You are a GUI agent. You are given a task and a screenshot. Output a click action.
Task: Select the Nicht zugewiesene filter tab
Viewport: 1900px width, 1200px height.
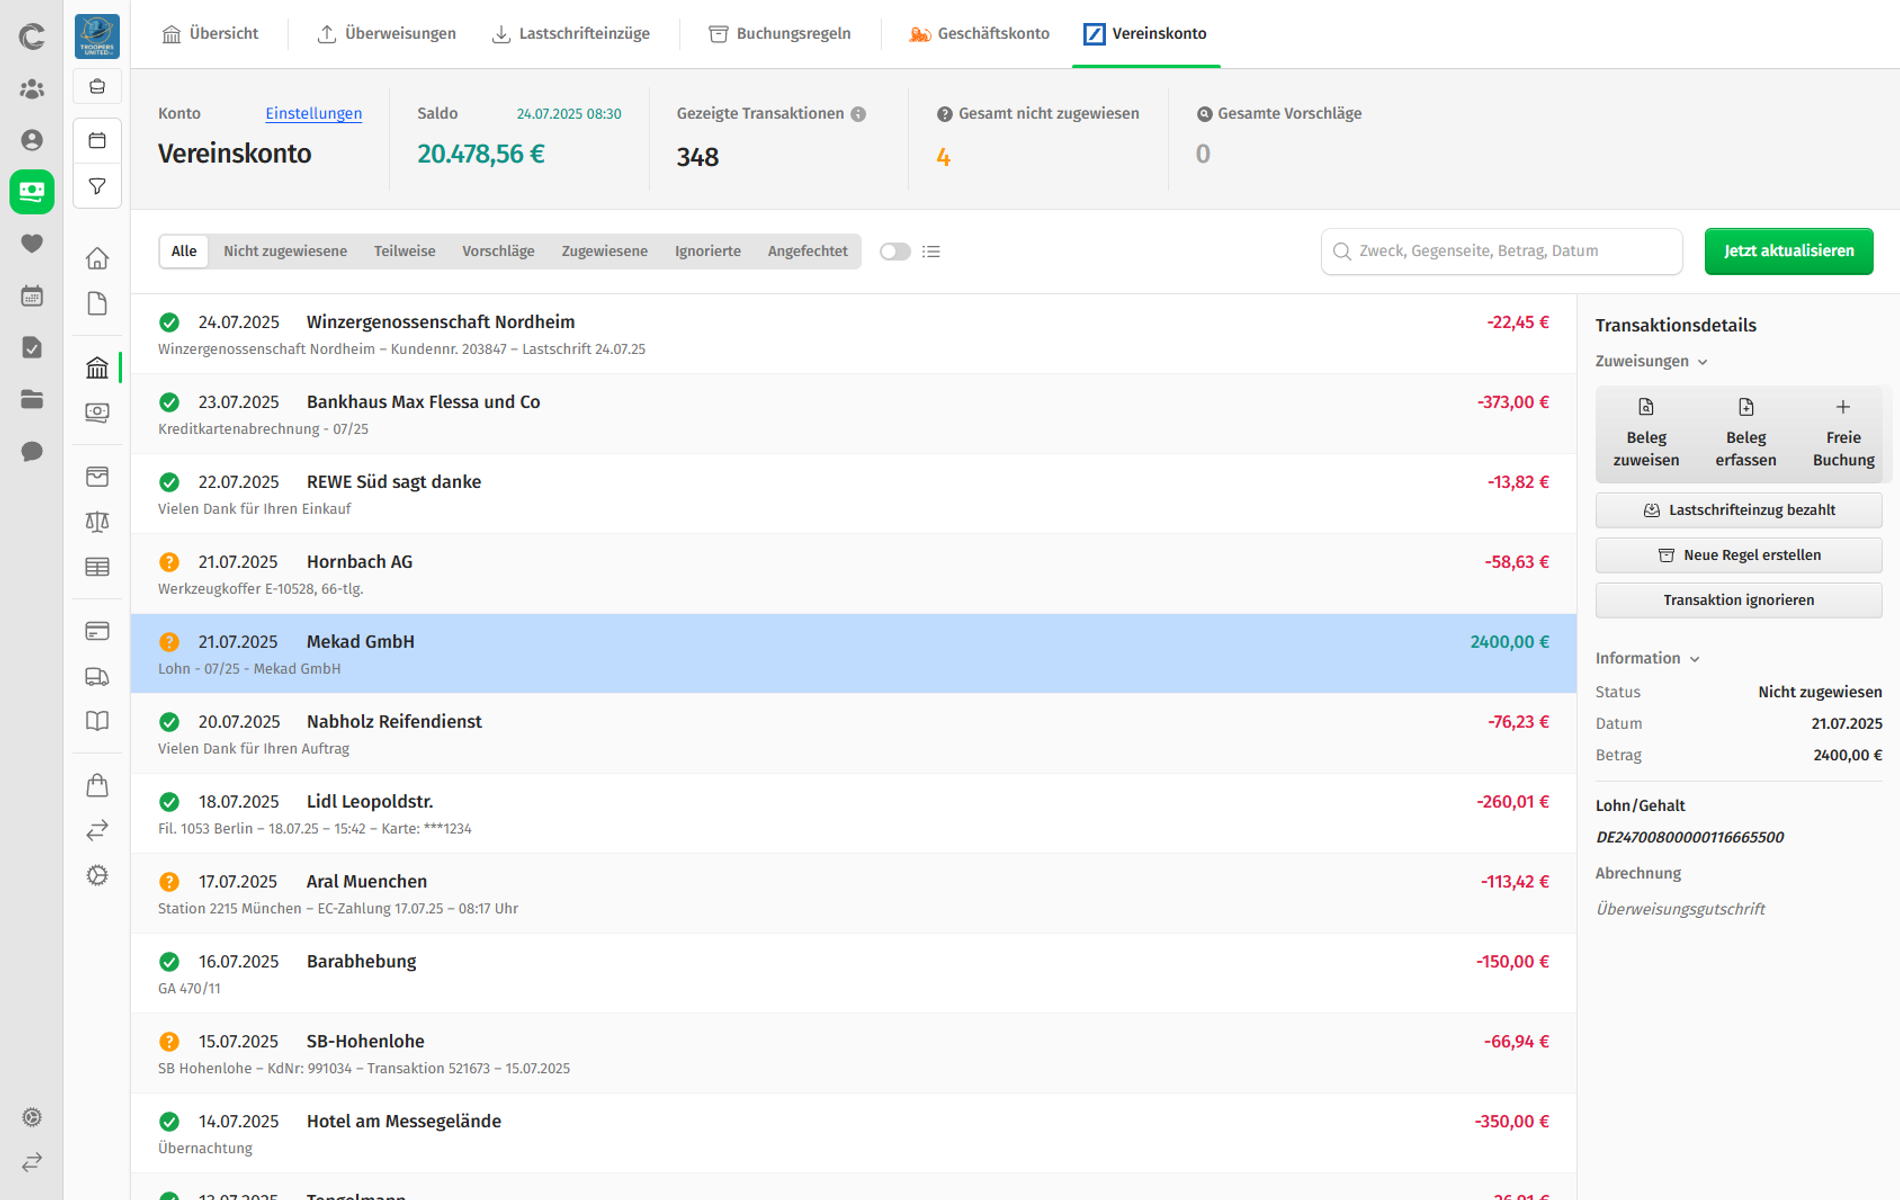pos(285,251)
